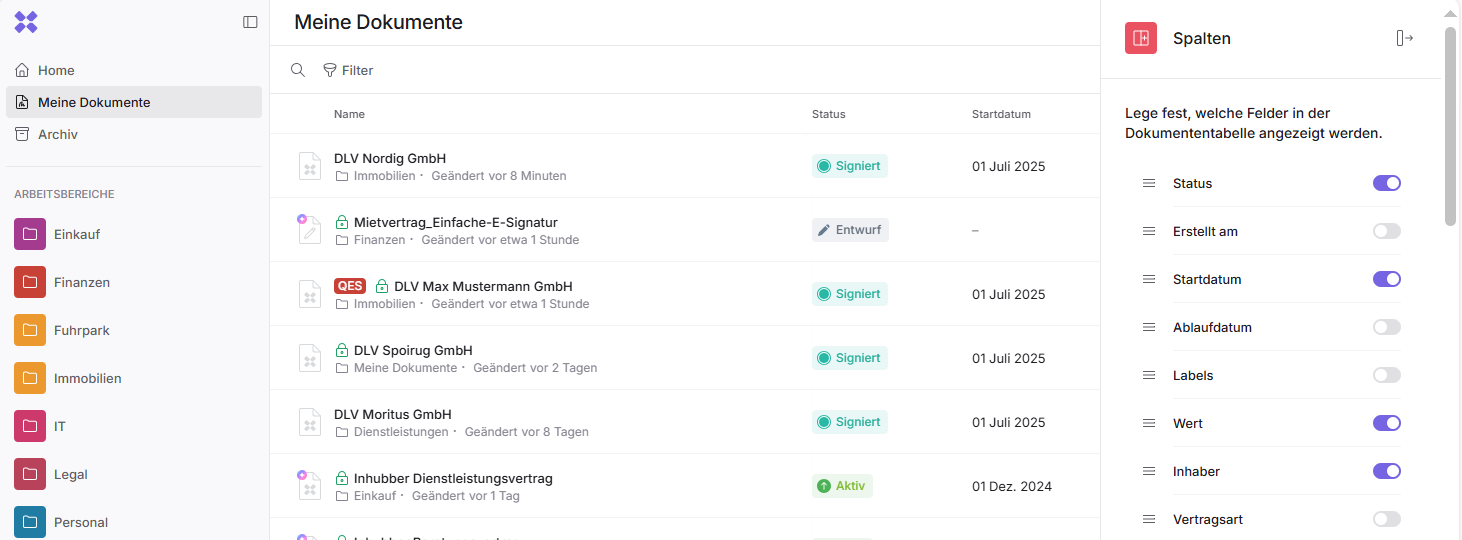Sort by the Startdatum column header
The image size is (1462, 540).
click(1001, 114)
